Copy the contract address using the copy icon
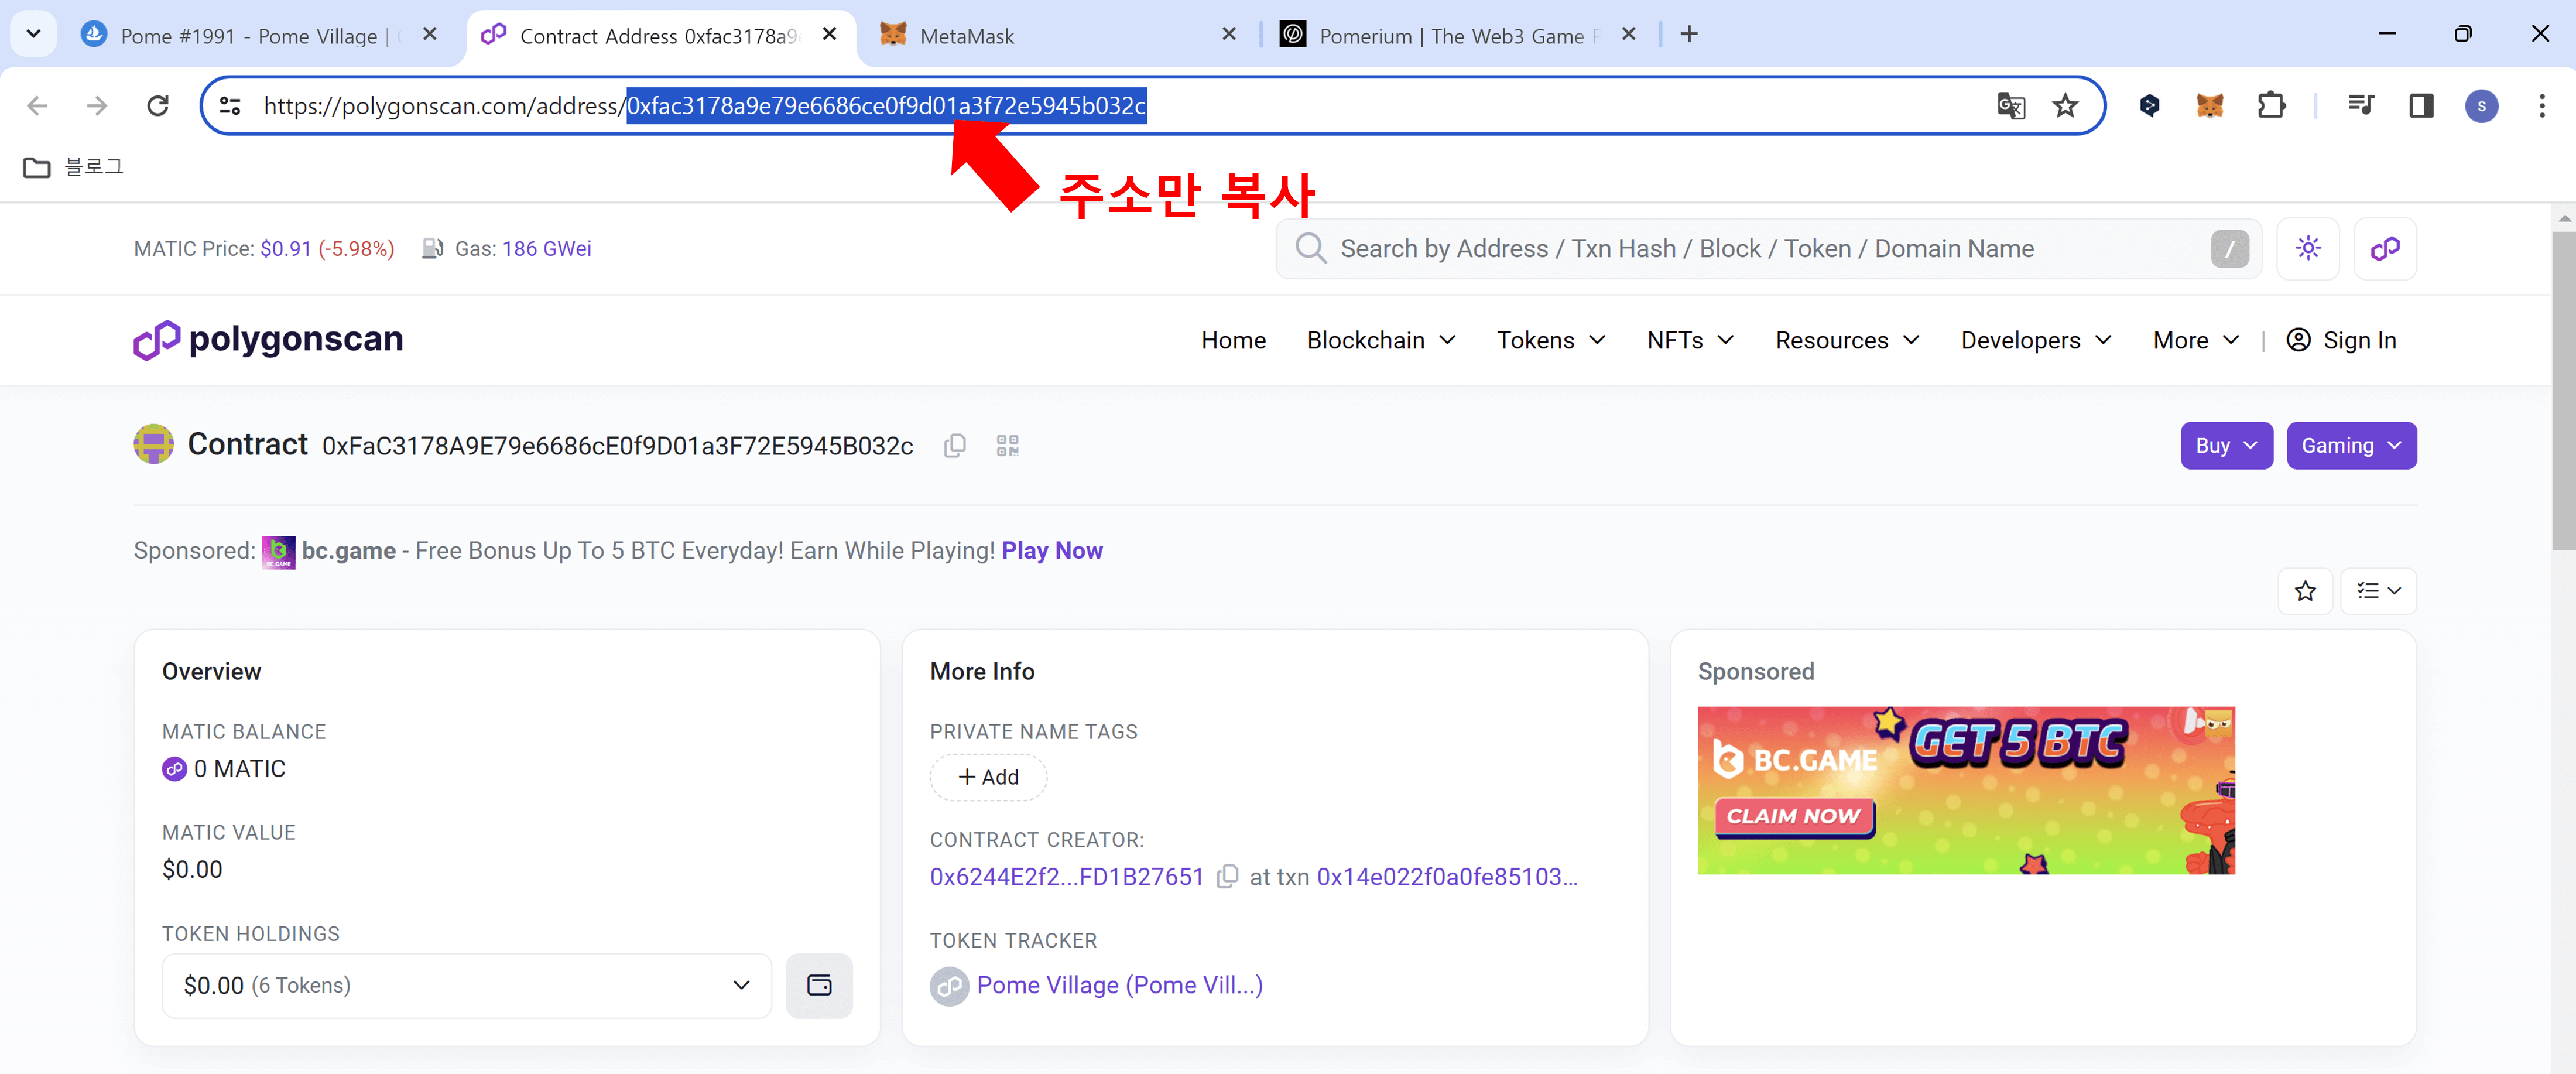Viewport: 2576px width, 1074px height. pos(954,446)
